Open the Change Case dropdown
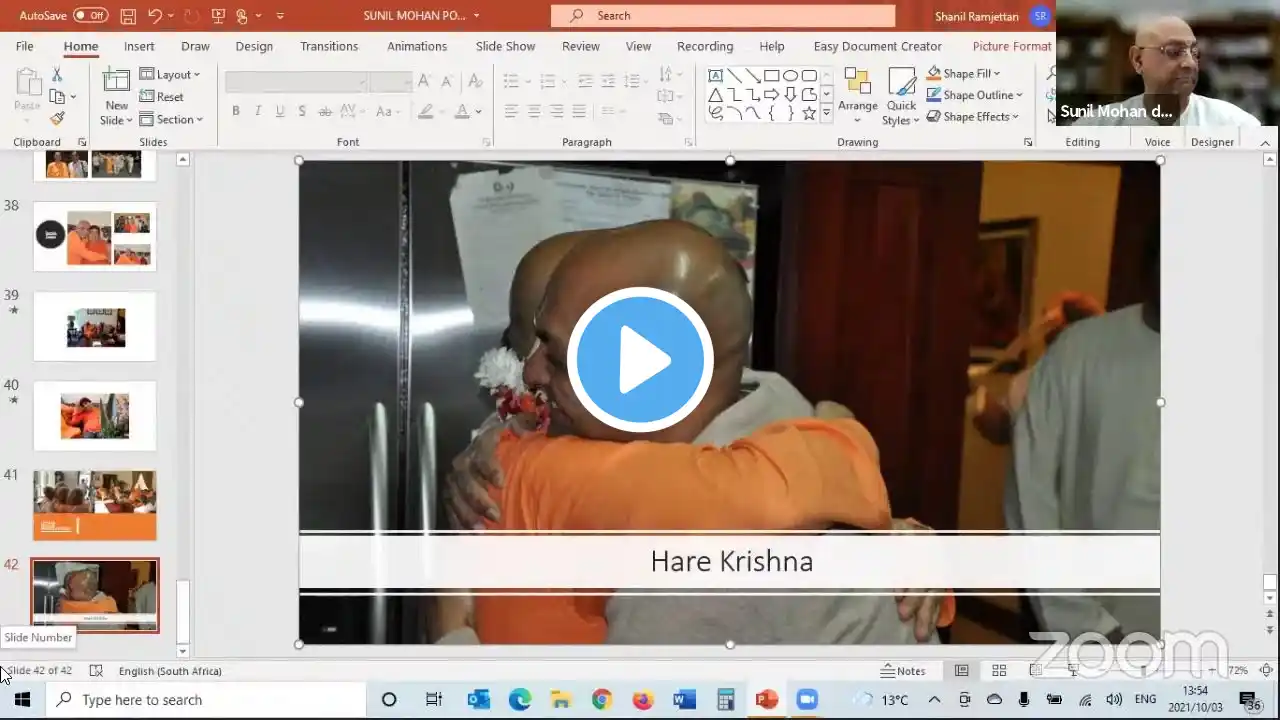1280x720 pixels. [x=388, y=111]
